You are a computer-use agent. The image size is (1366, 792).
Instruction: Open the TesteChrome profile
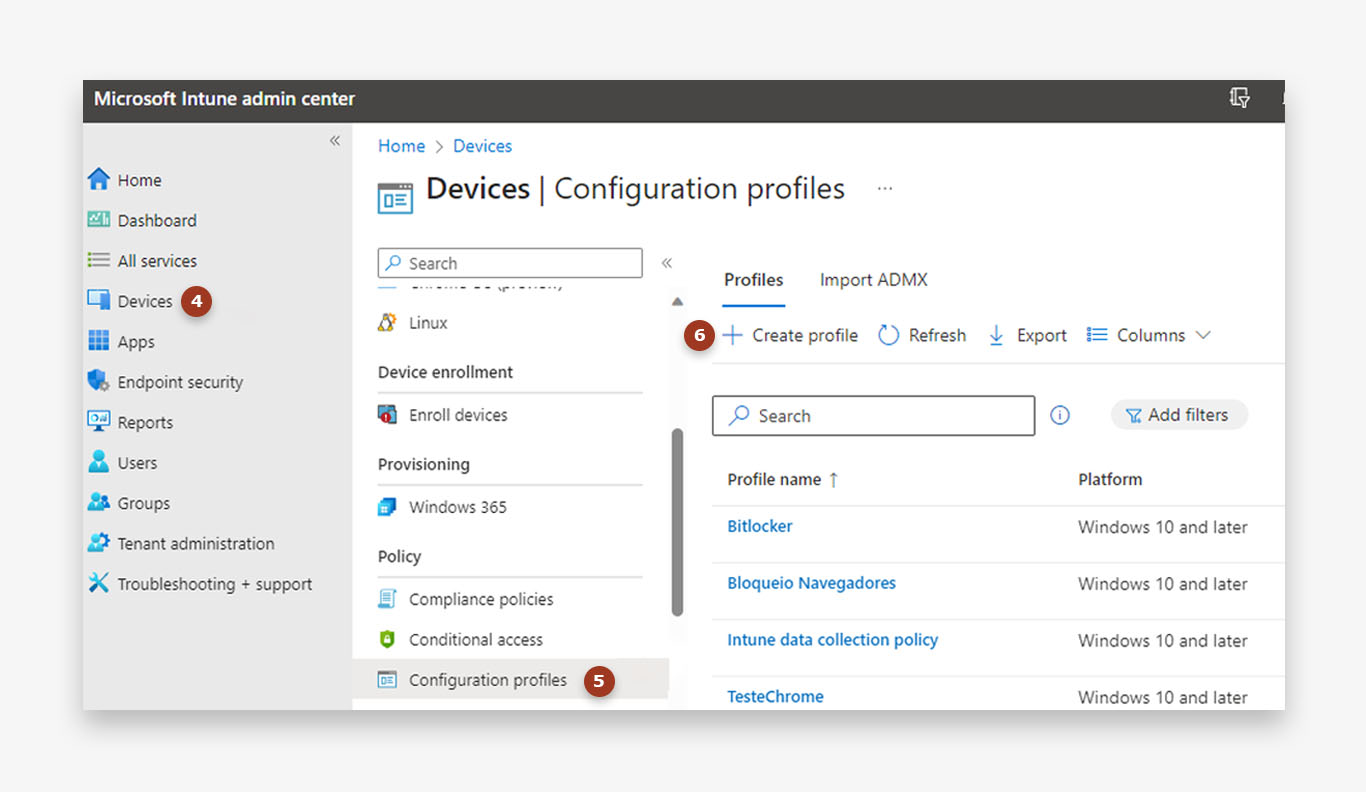775,697
